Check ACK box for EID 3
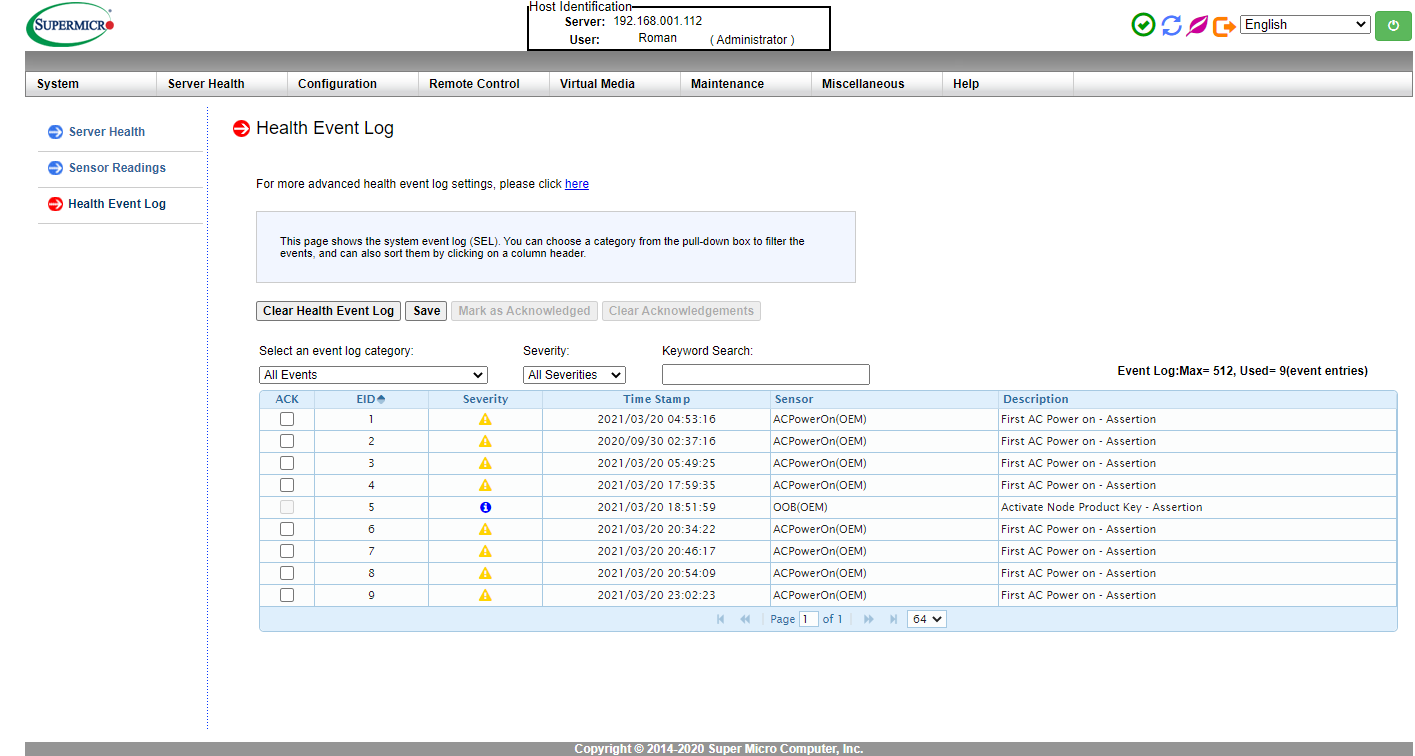This screenshot has height=756, width=1415. click(x=287, y=463)
